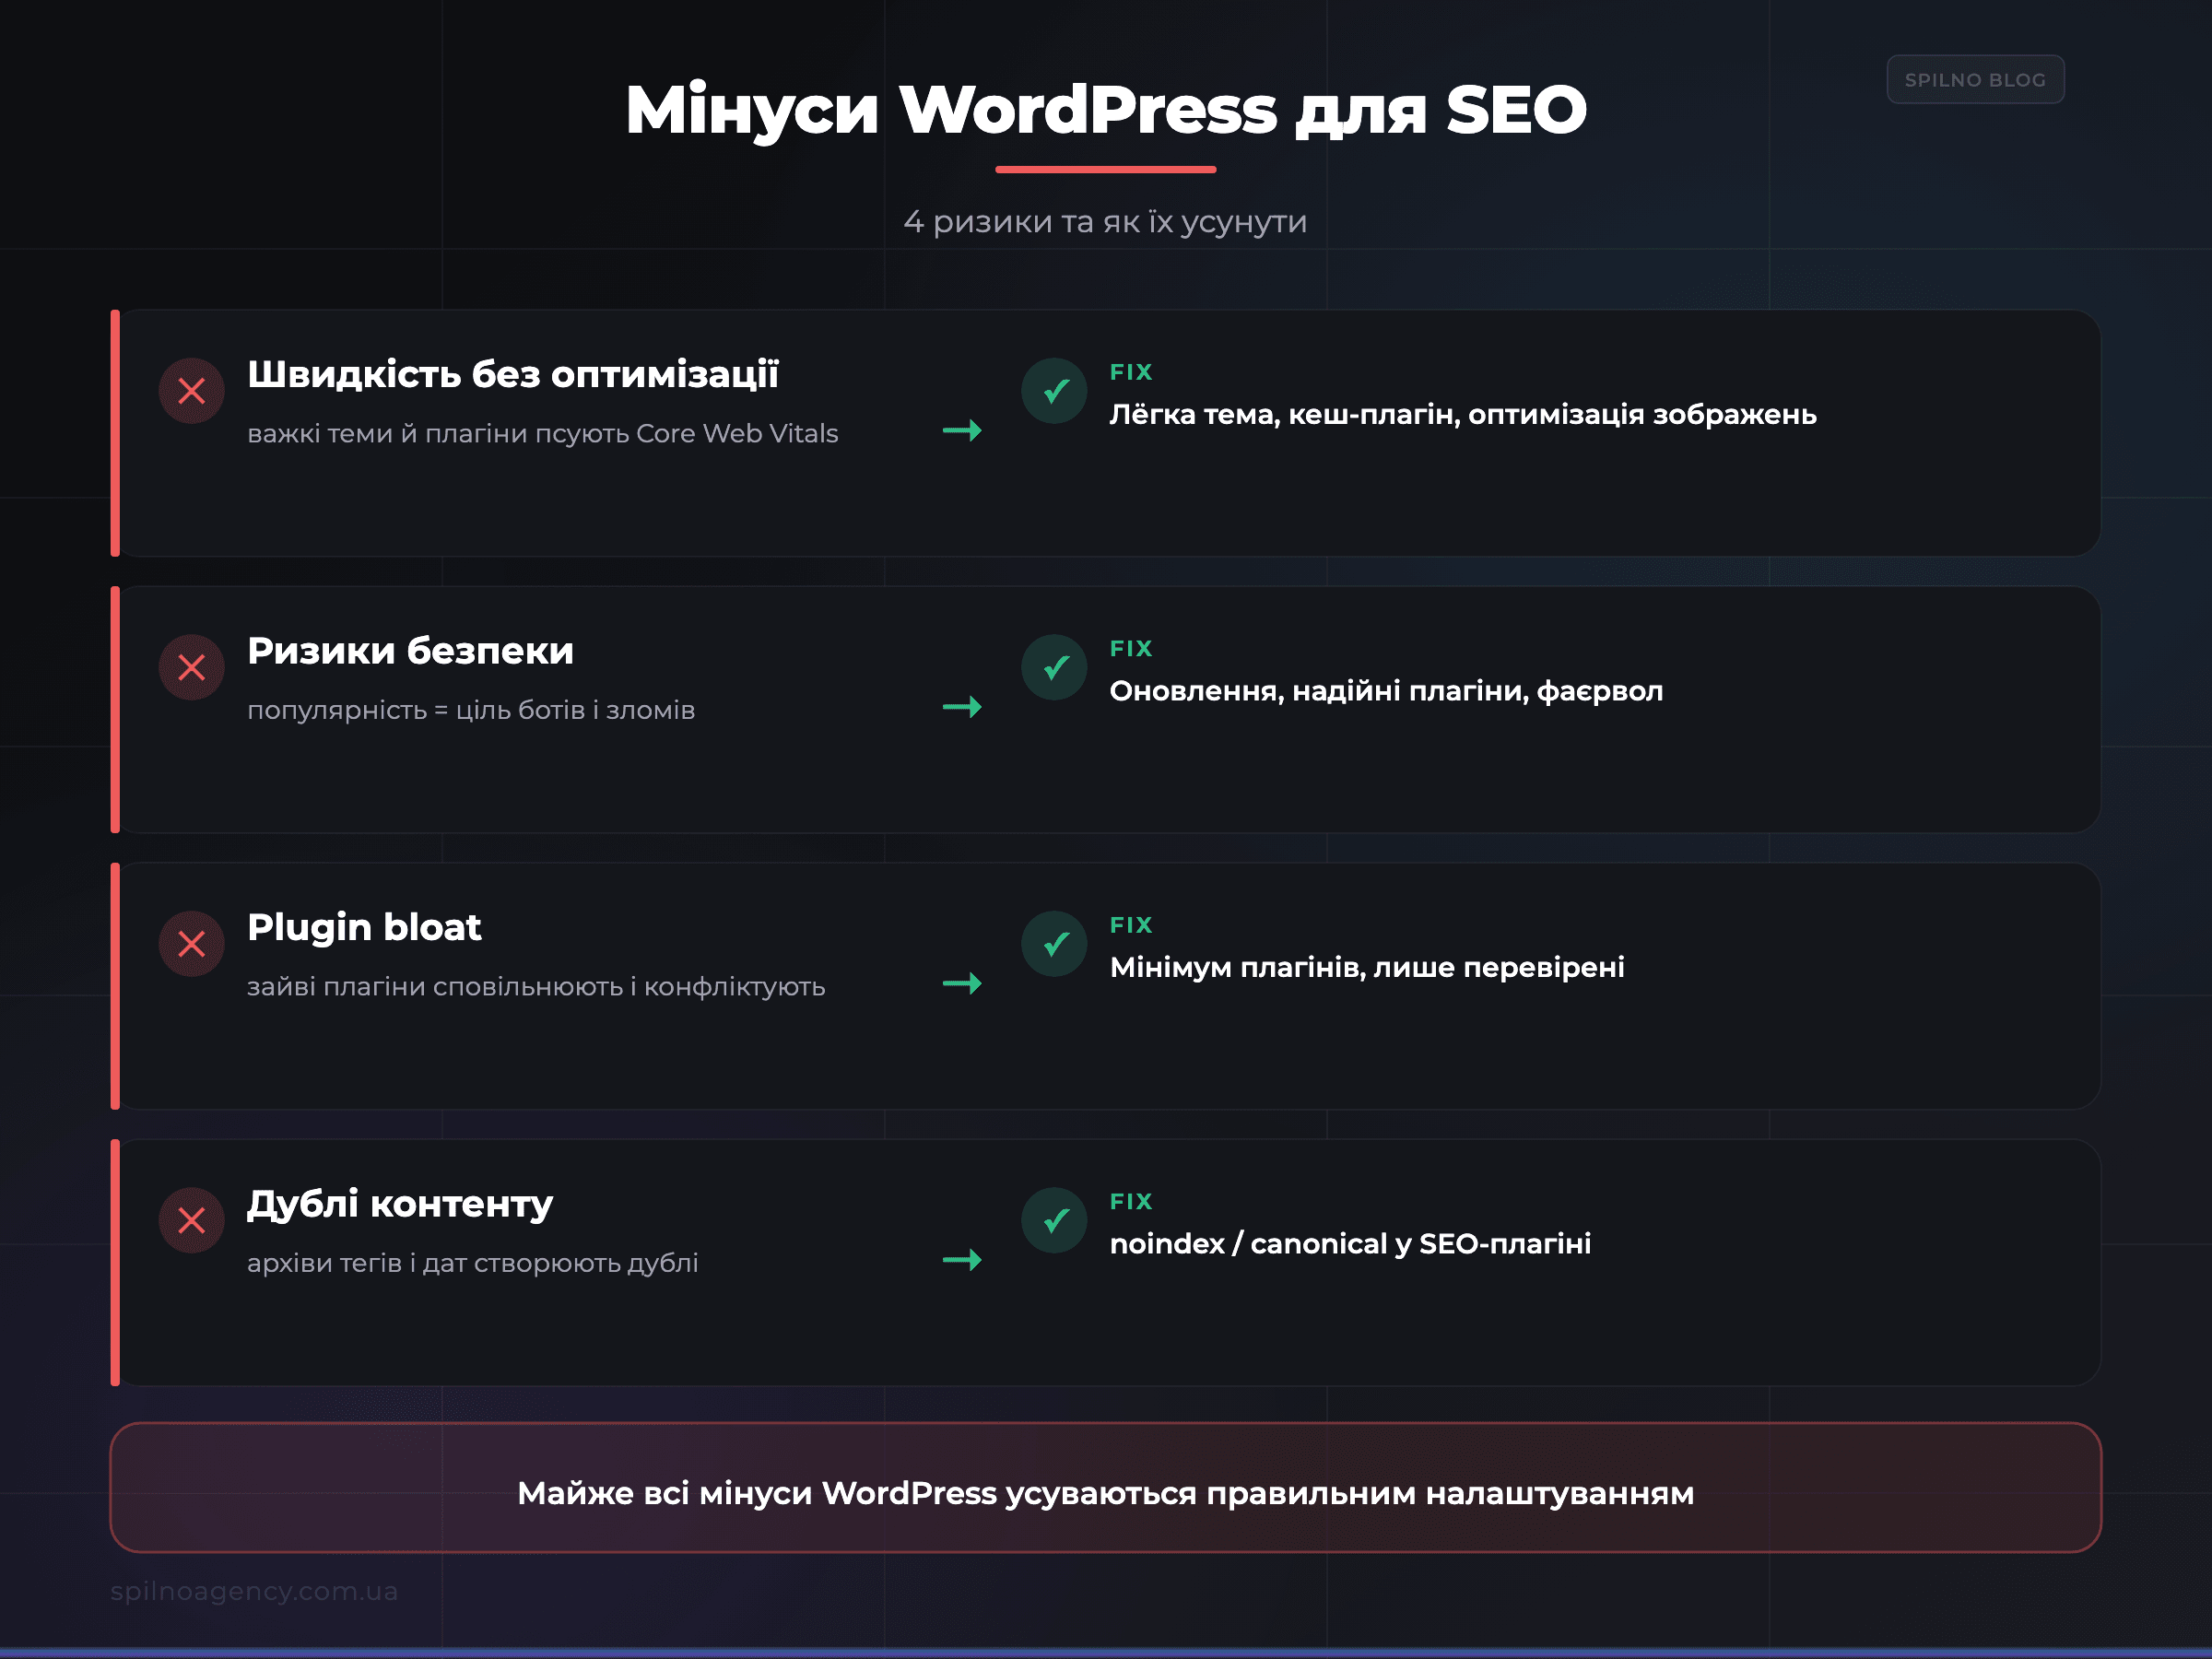Select the heading Дублі контенту
2212x1659 pixels.
(x=399, y=1204)
